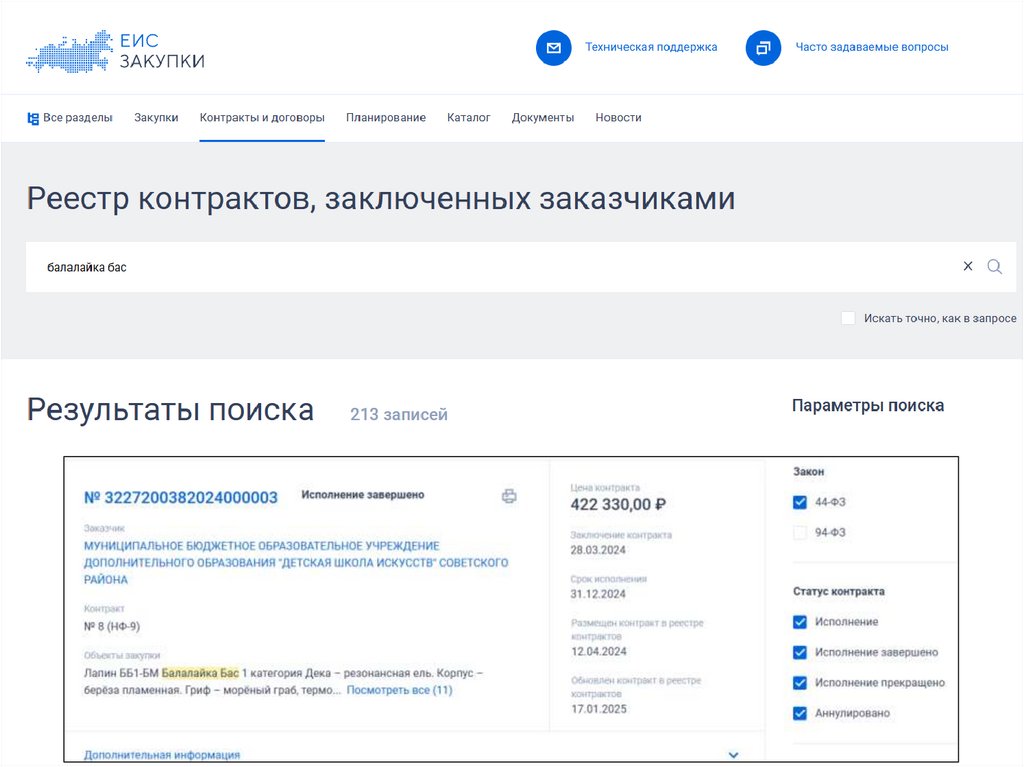Click the Параметры поиска heading

pyautogui.click(x=868, y=406)
